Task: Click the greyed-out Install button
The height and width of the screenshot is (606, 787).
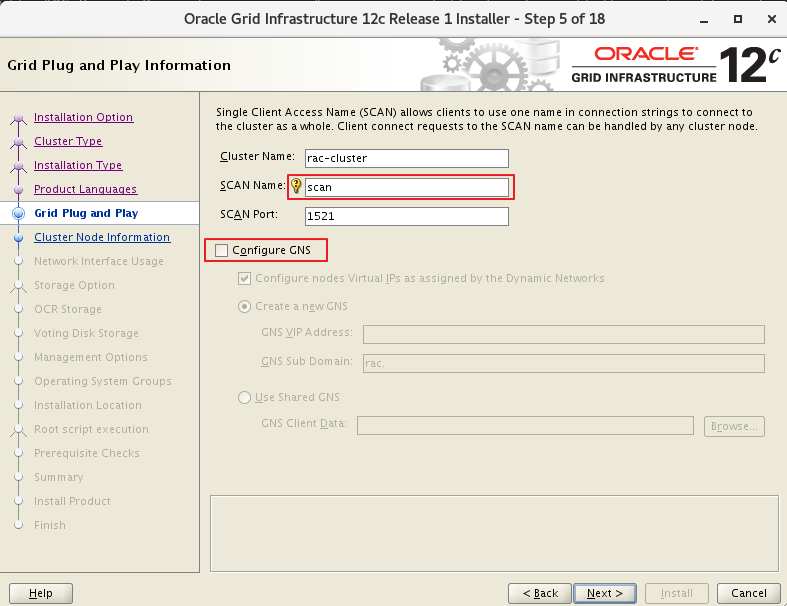Action: (677, 593)
